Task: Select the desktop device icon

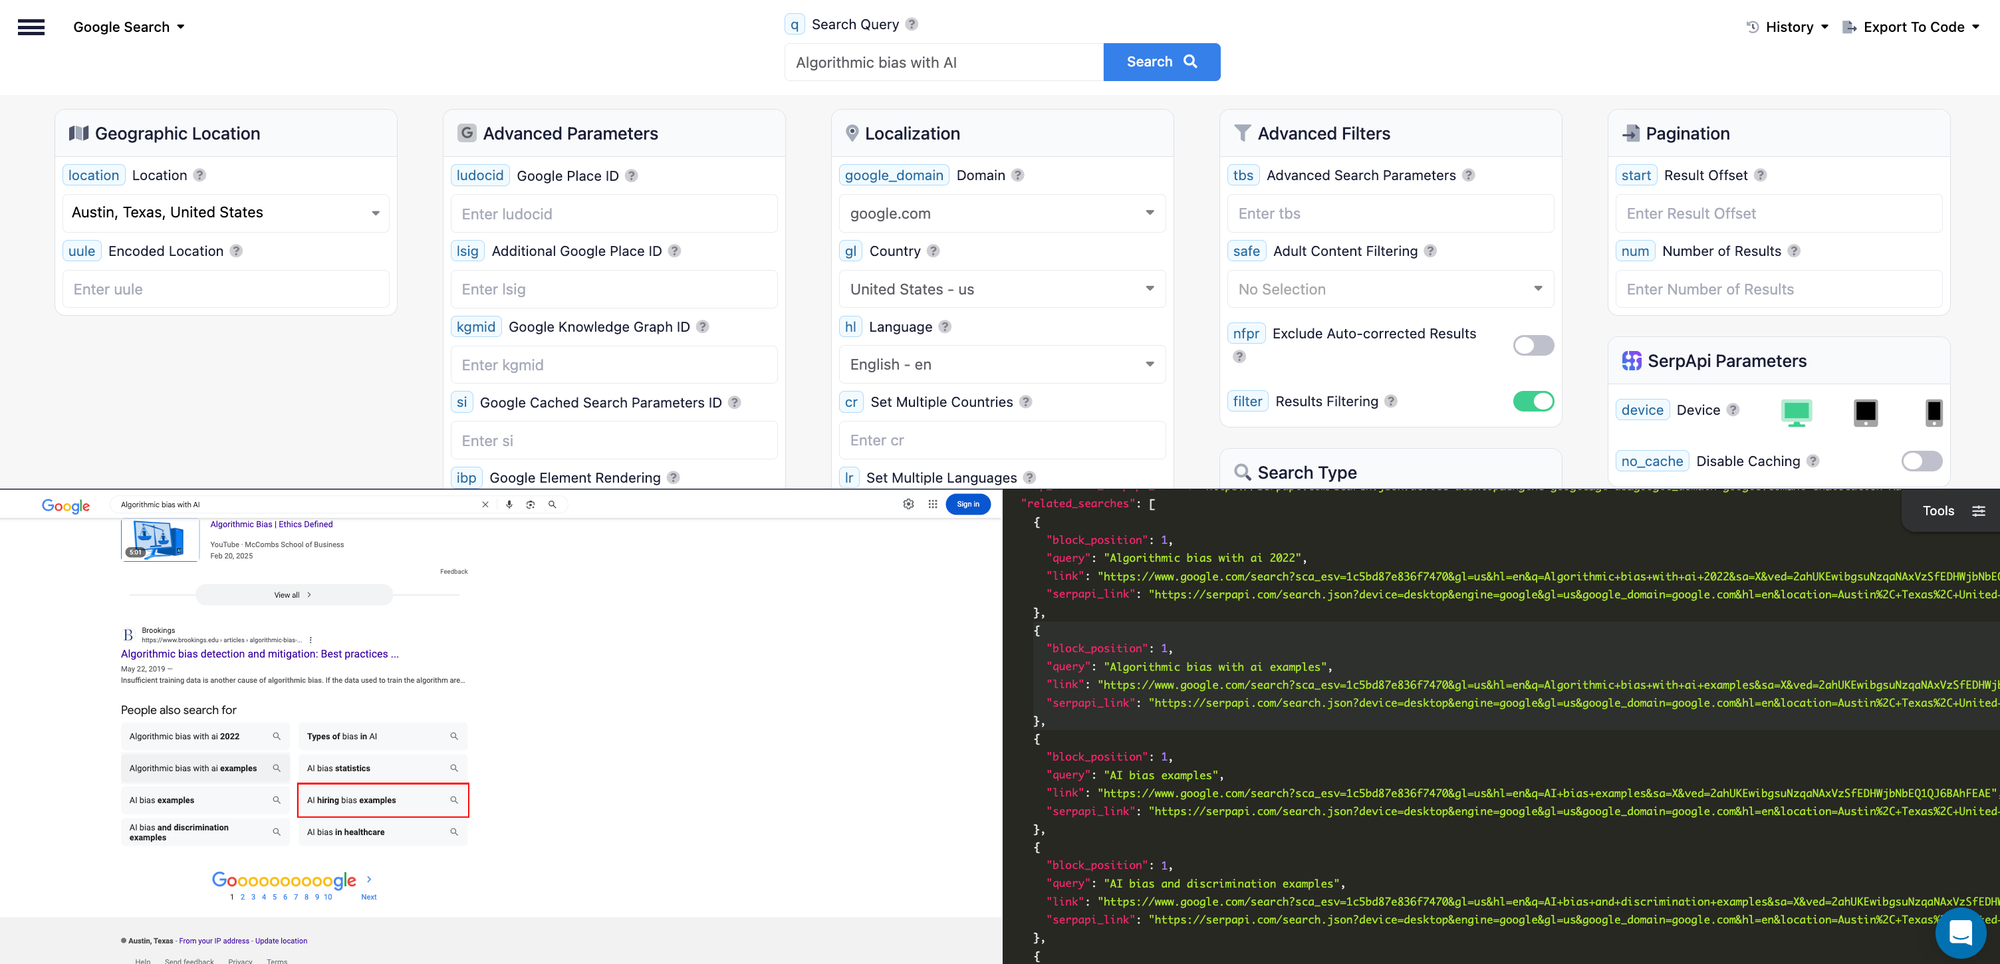Action: 1797,412
